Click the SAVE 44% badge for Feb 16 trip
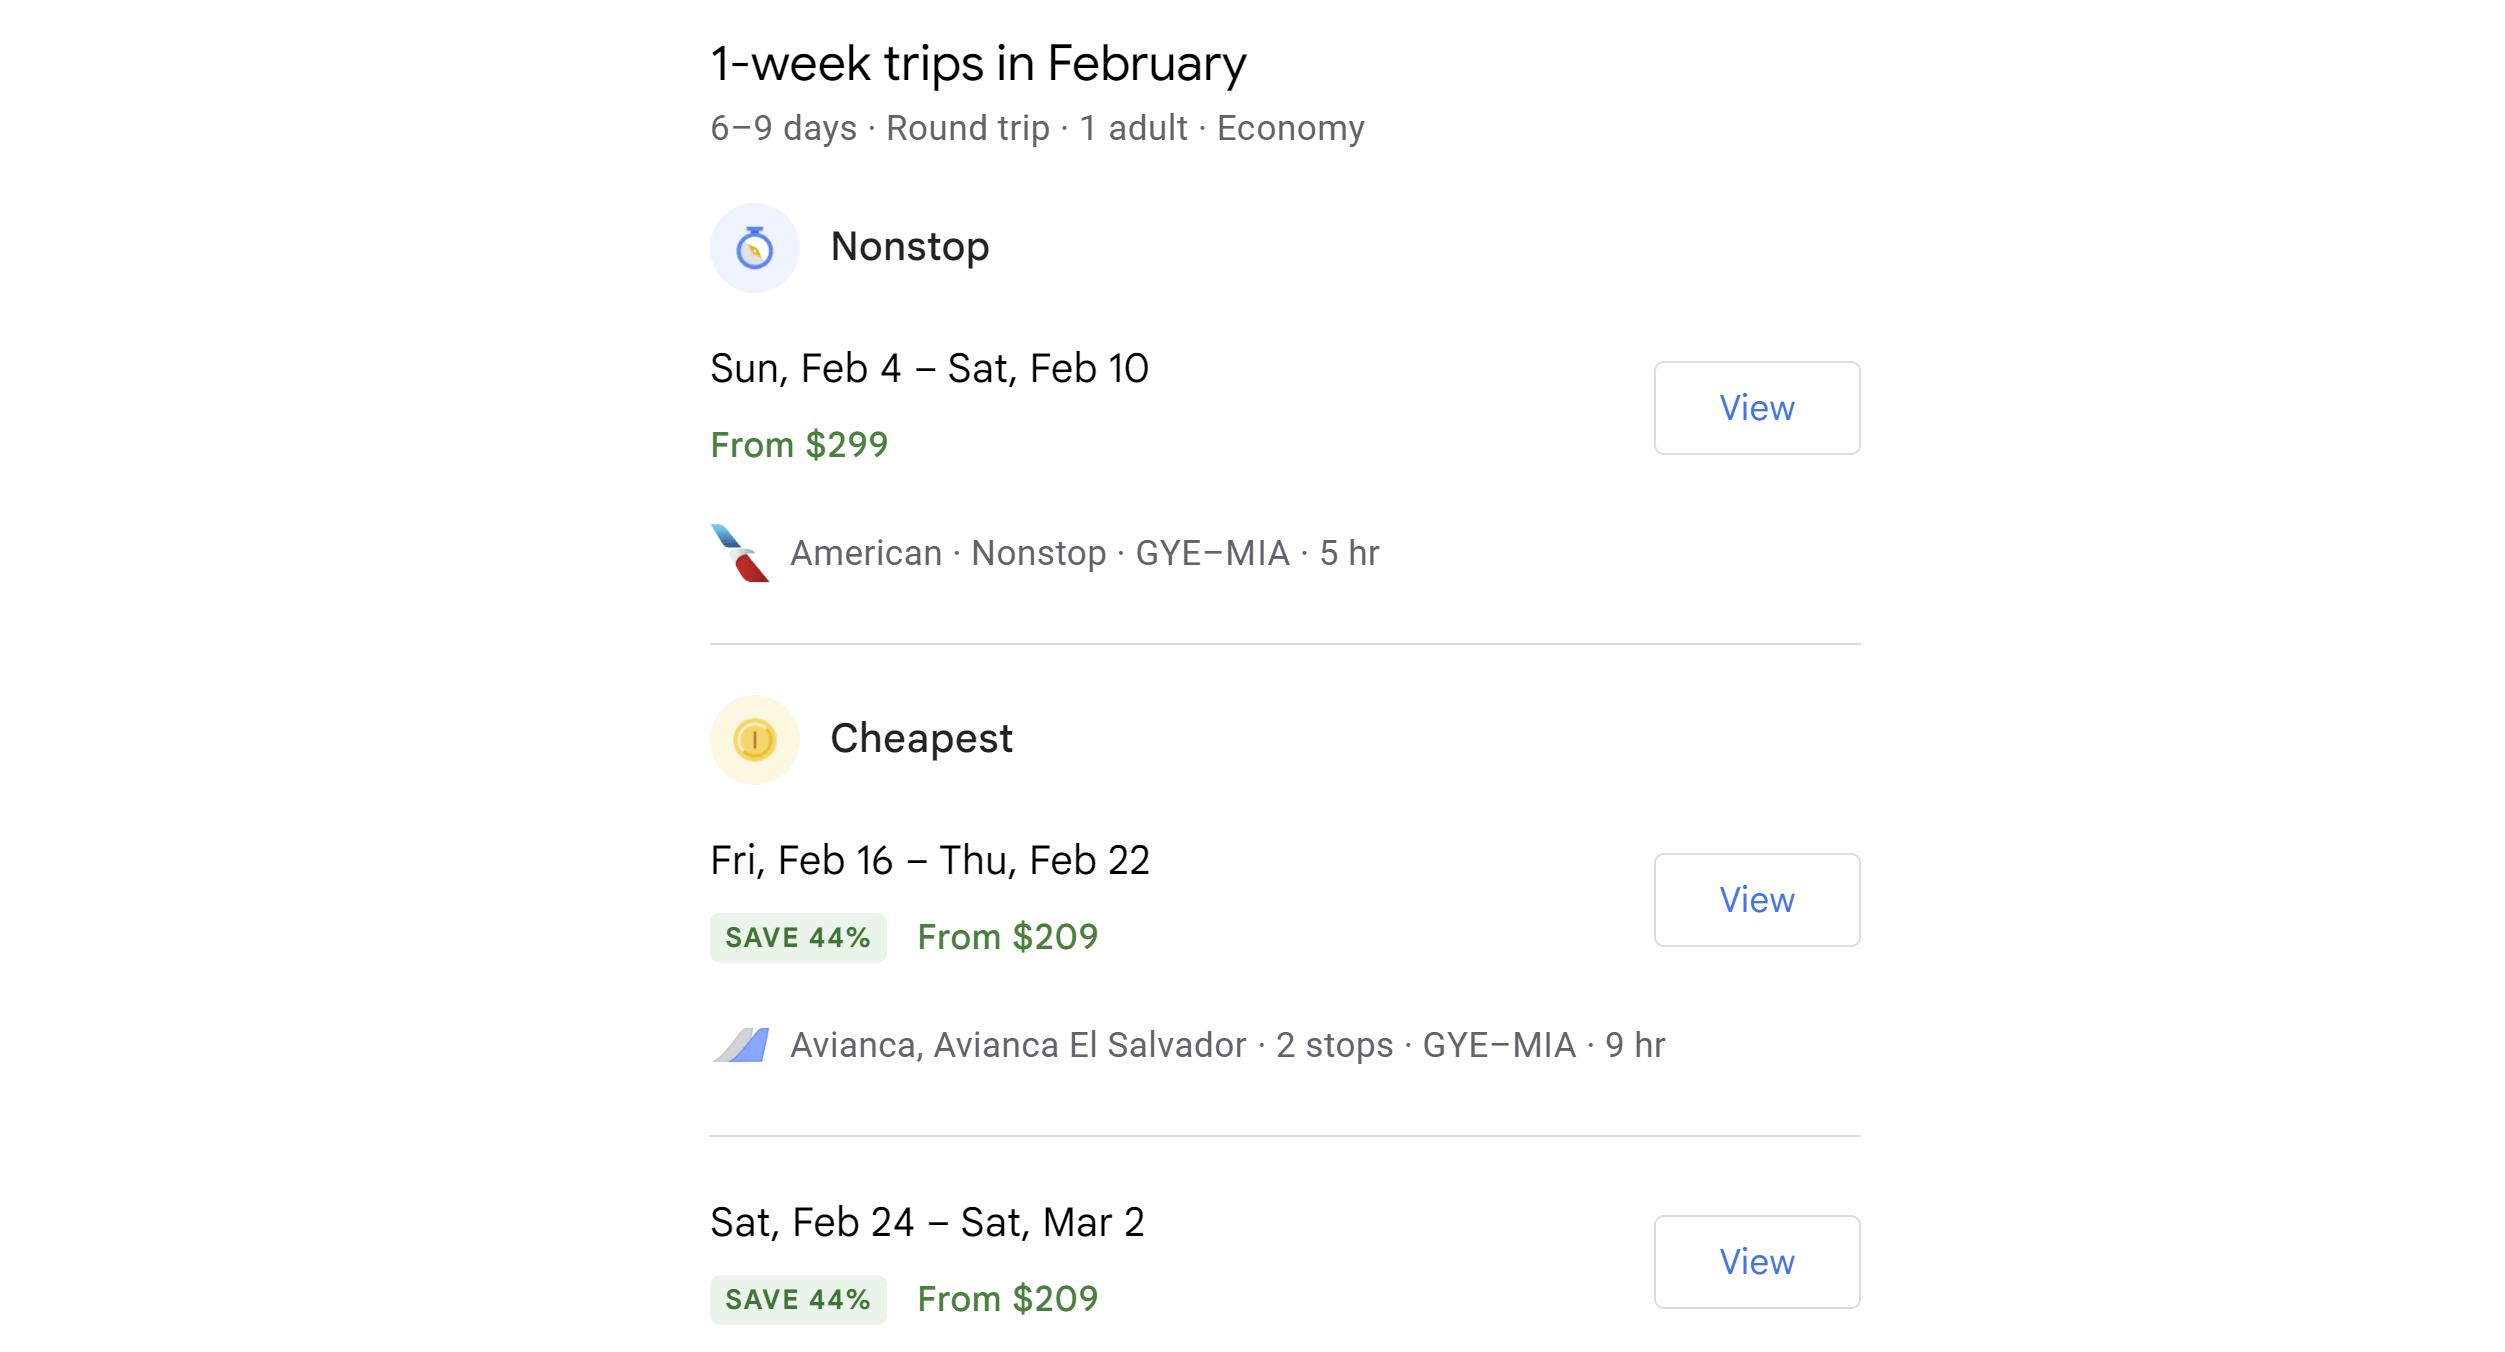2505x1352 pixels. 797,938
